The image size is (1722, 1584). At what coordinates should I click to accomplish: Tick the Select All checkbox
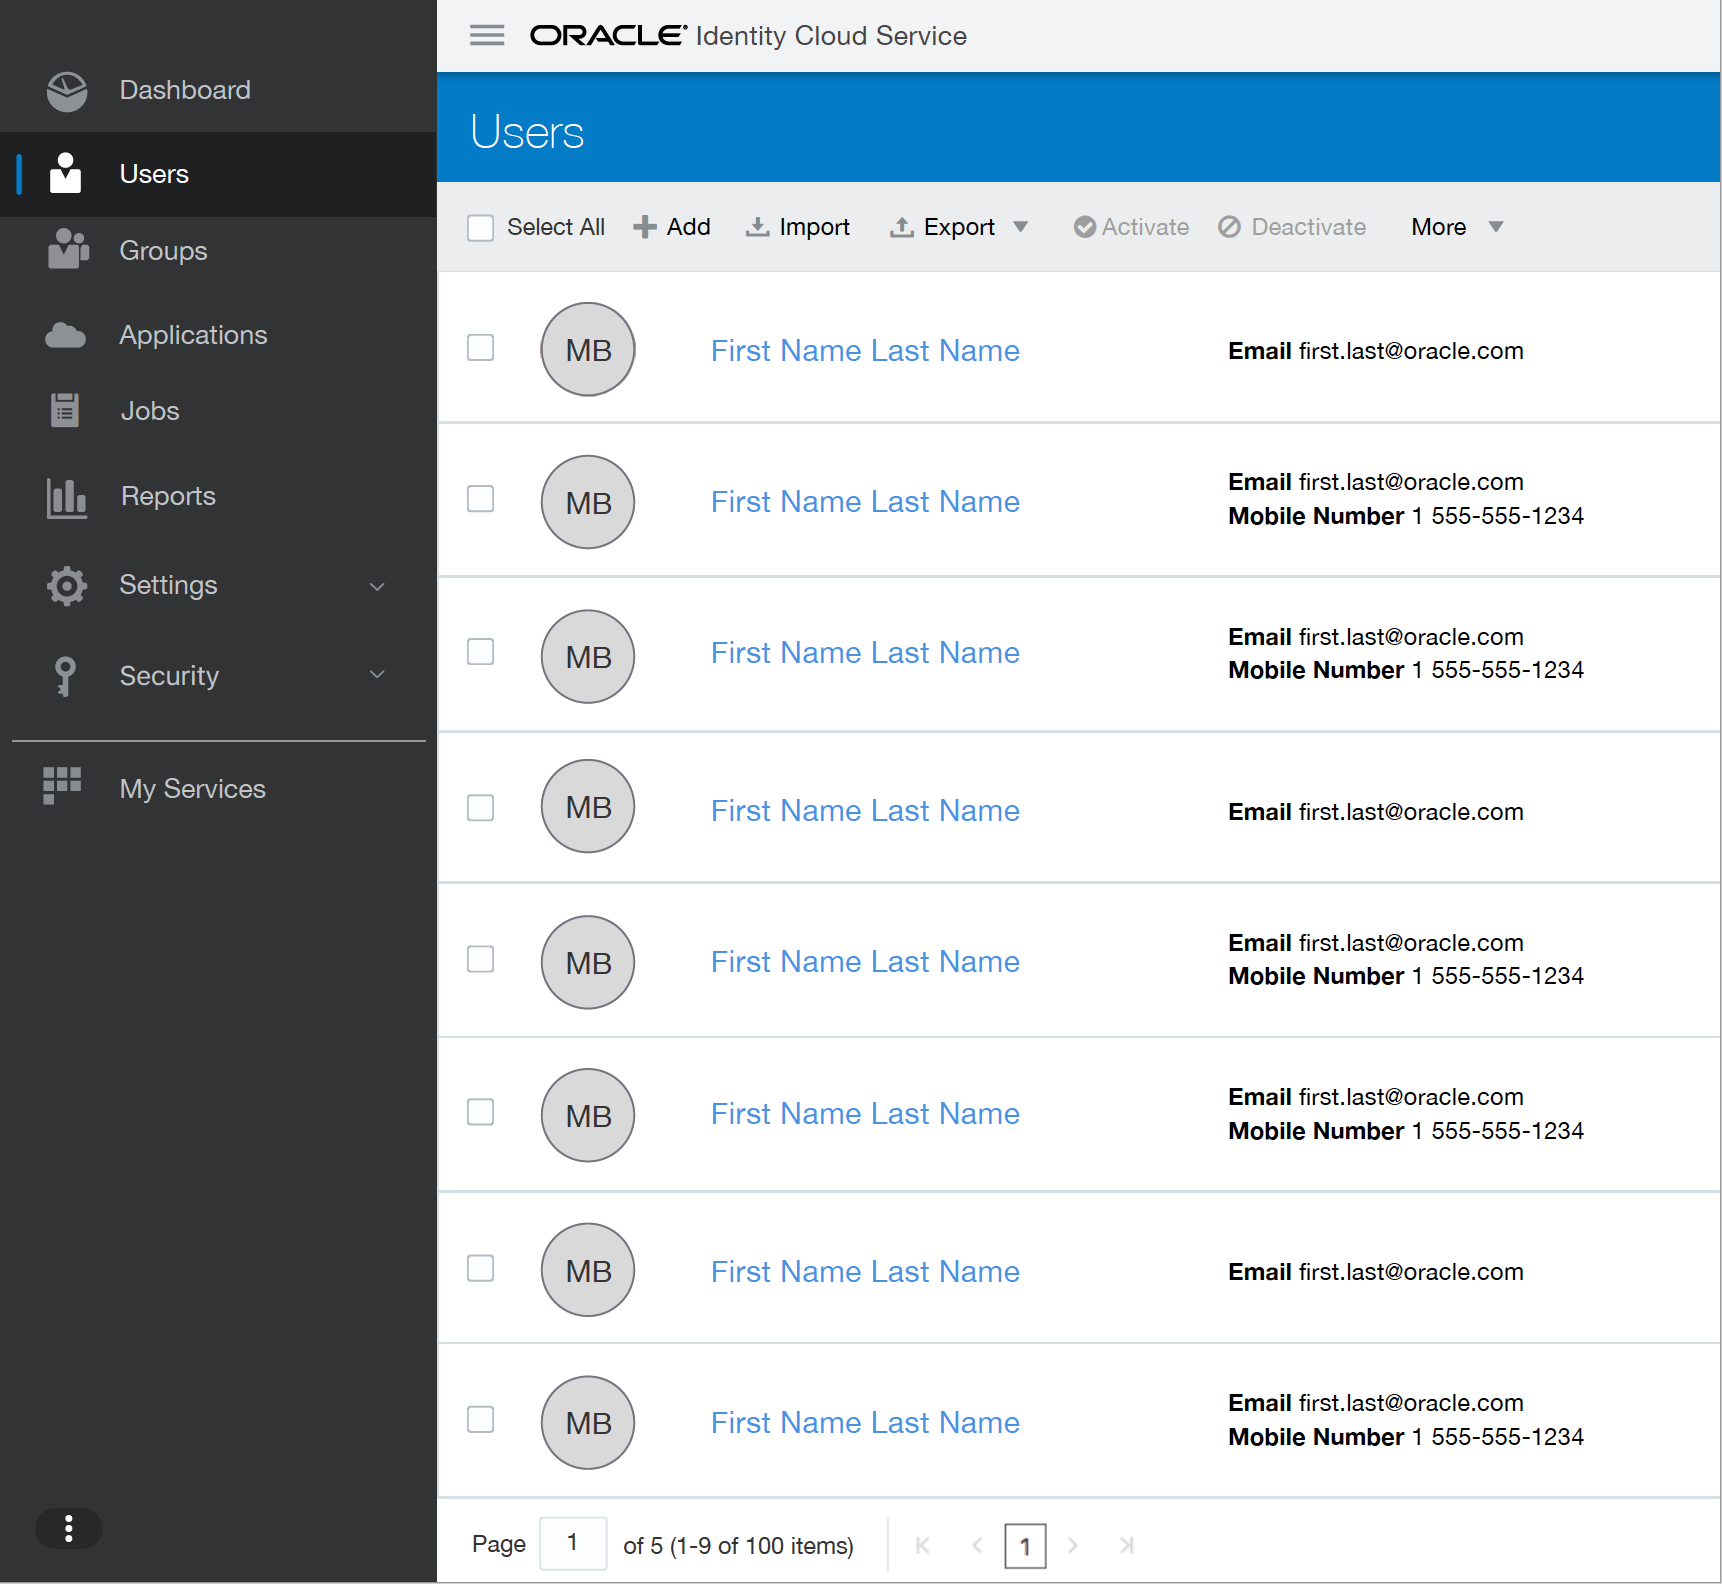(481, 228)
